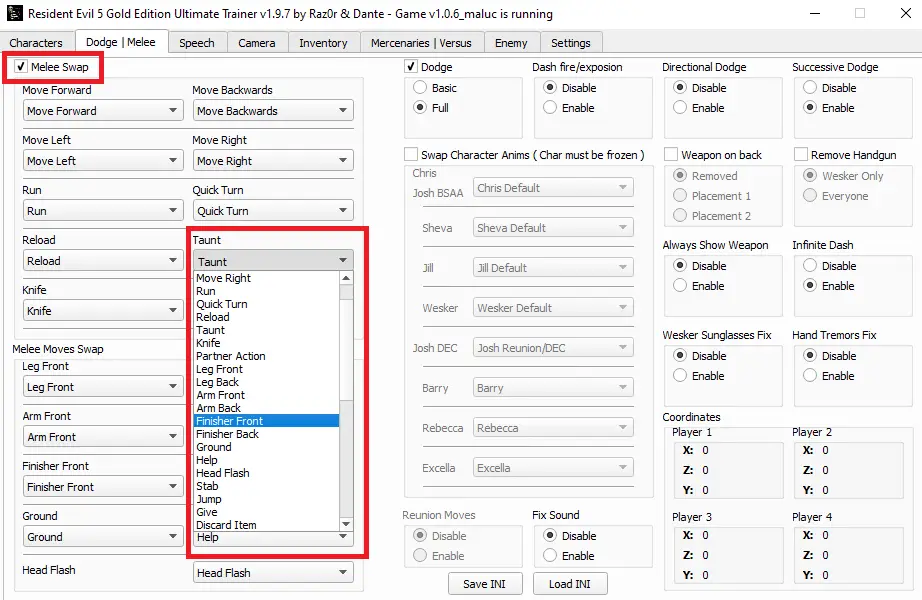Click the trainer app icon in title bar
This screenshot has width=922, height=600.
click(15, 13)
